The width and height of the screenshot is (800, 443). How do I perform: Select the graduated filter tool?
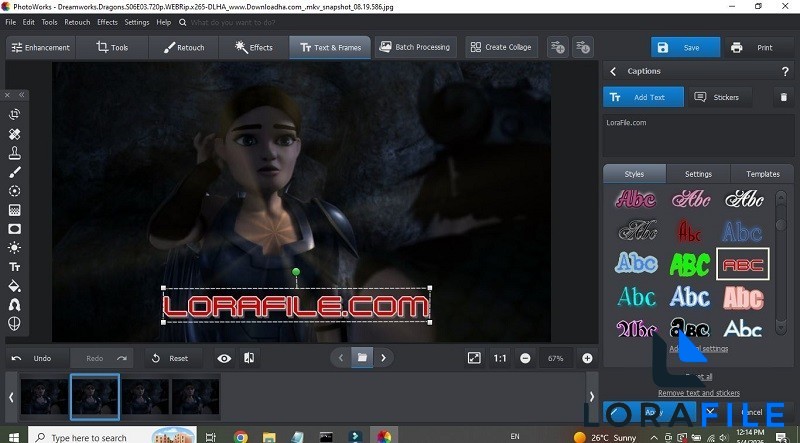[14, 210]
